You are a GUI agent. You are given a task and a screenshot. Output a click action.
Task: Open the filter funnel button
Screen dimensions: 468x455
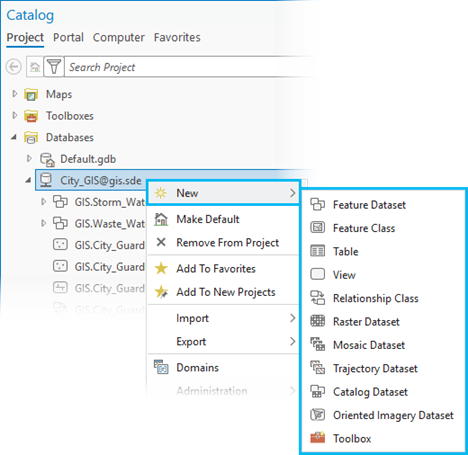tap(54, 67)
